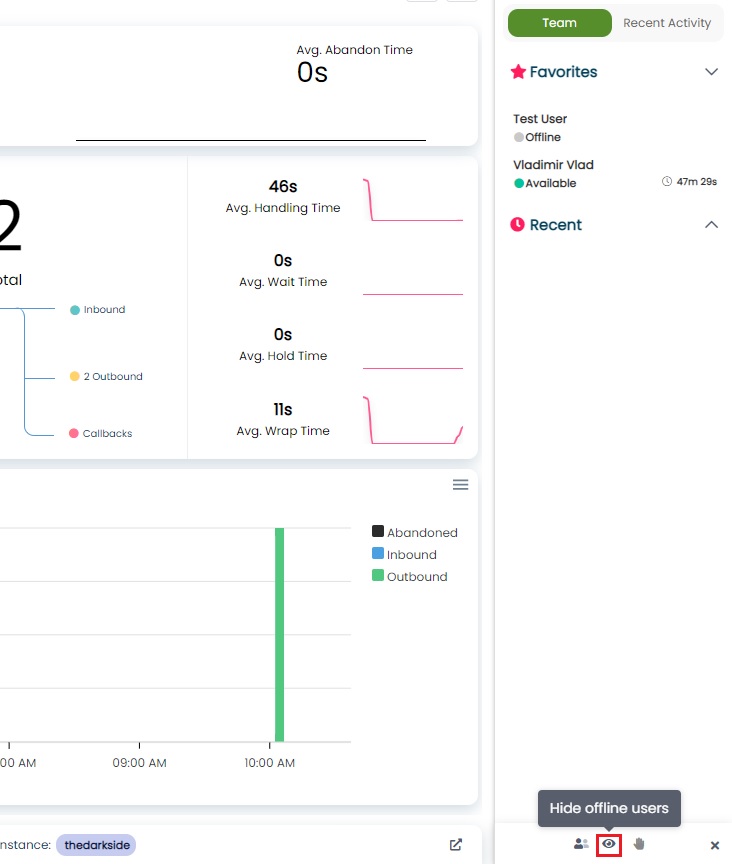732x864 pixels.
Task: Open the Recent Activity tab
Action: [x=666, y=23]
